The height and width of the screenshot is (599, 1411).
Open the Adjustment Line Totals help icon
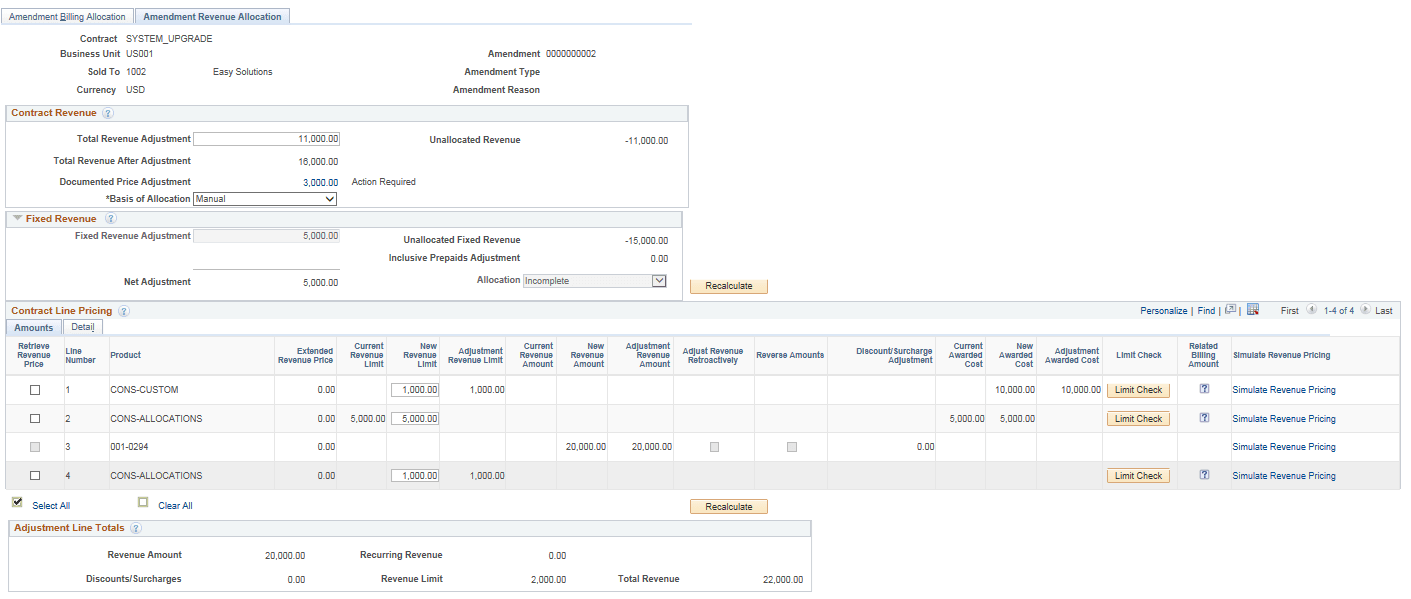click(135, 528)
